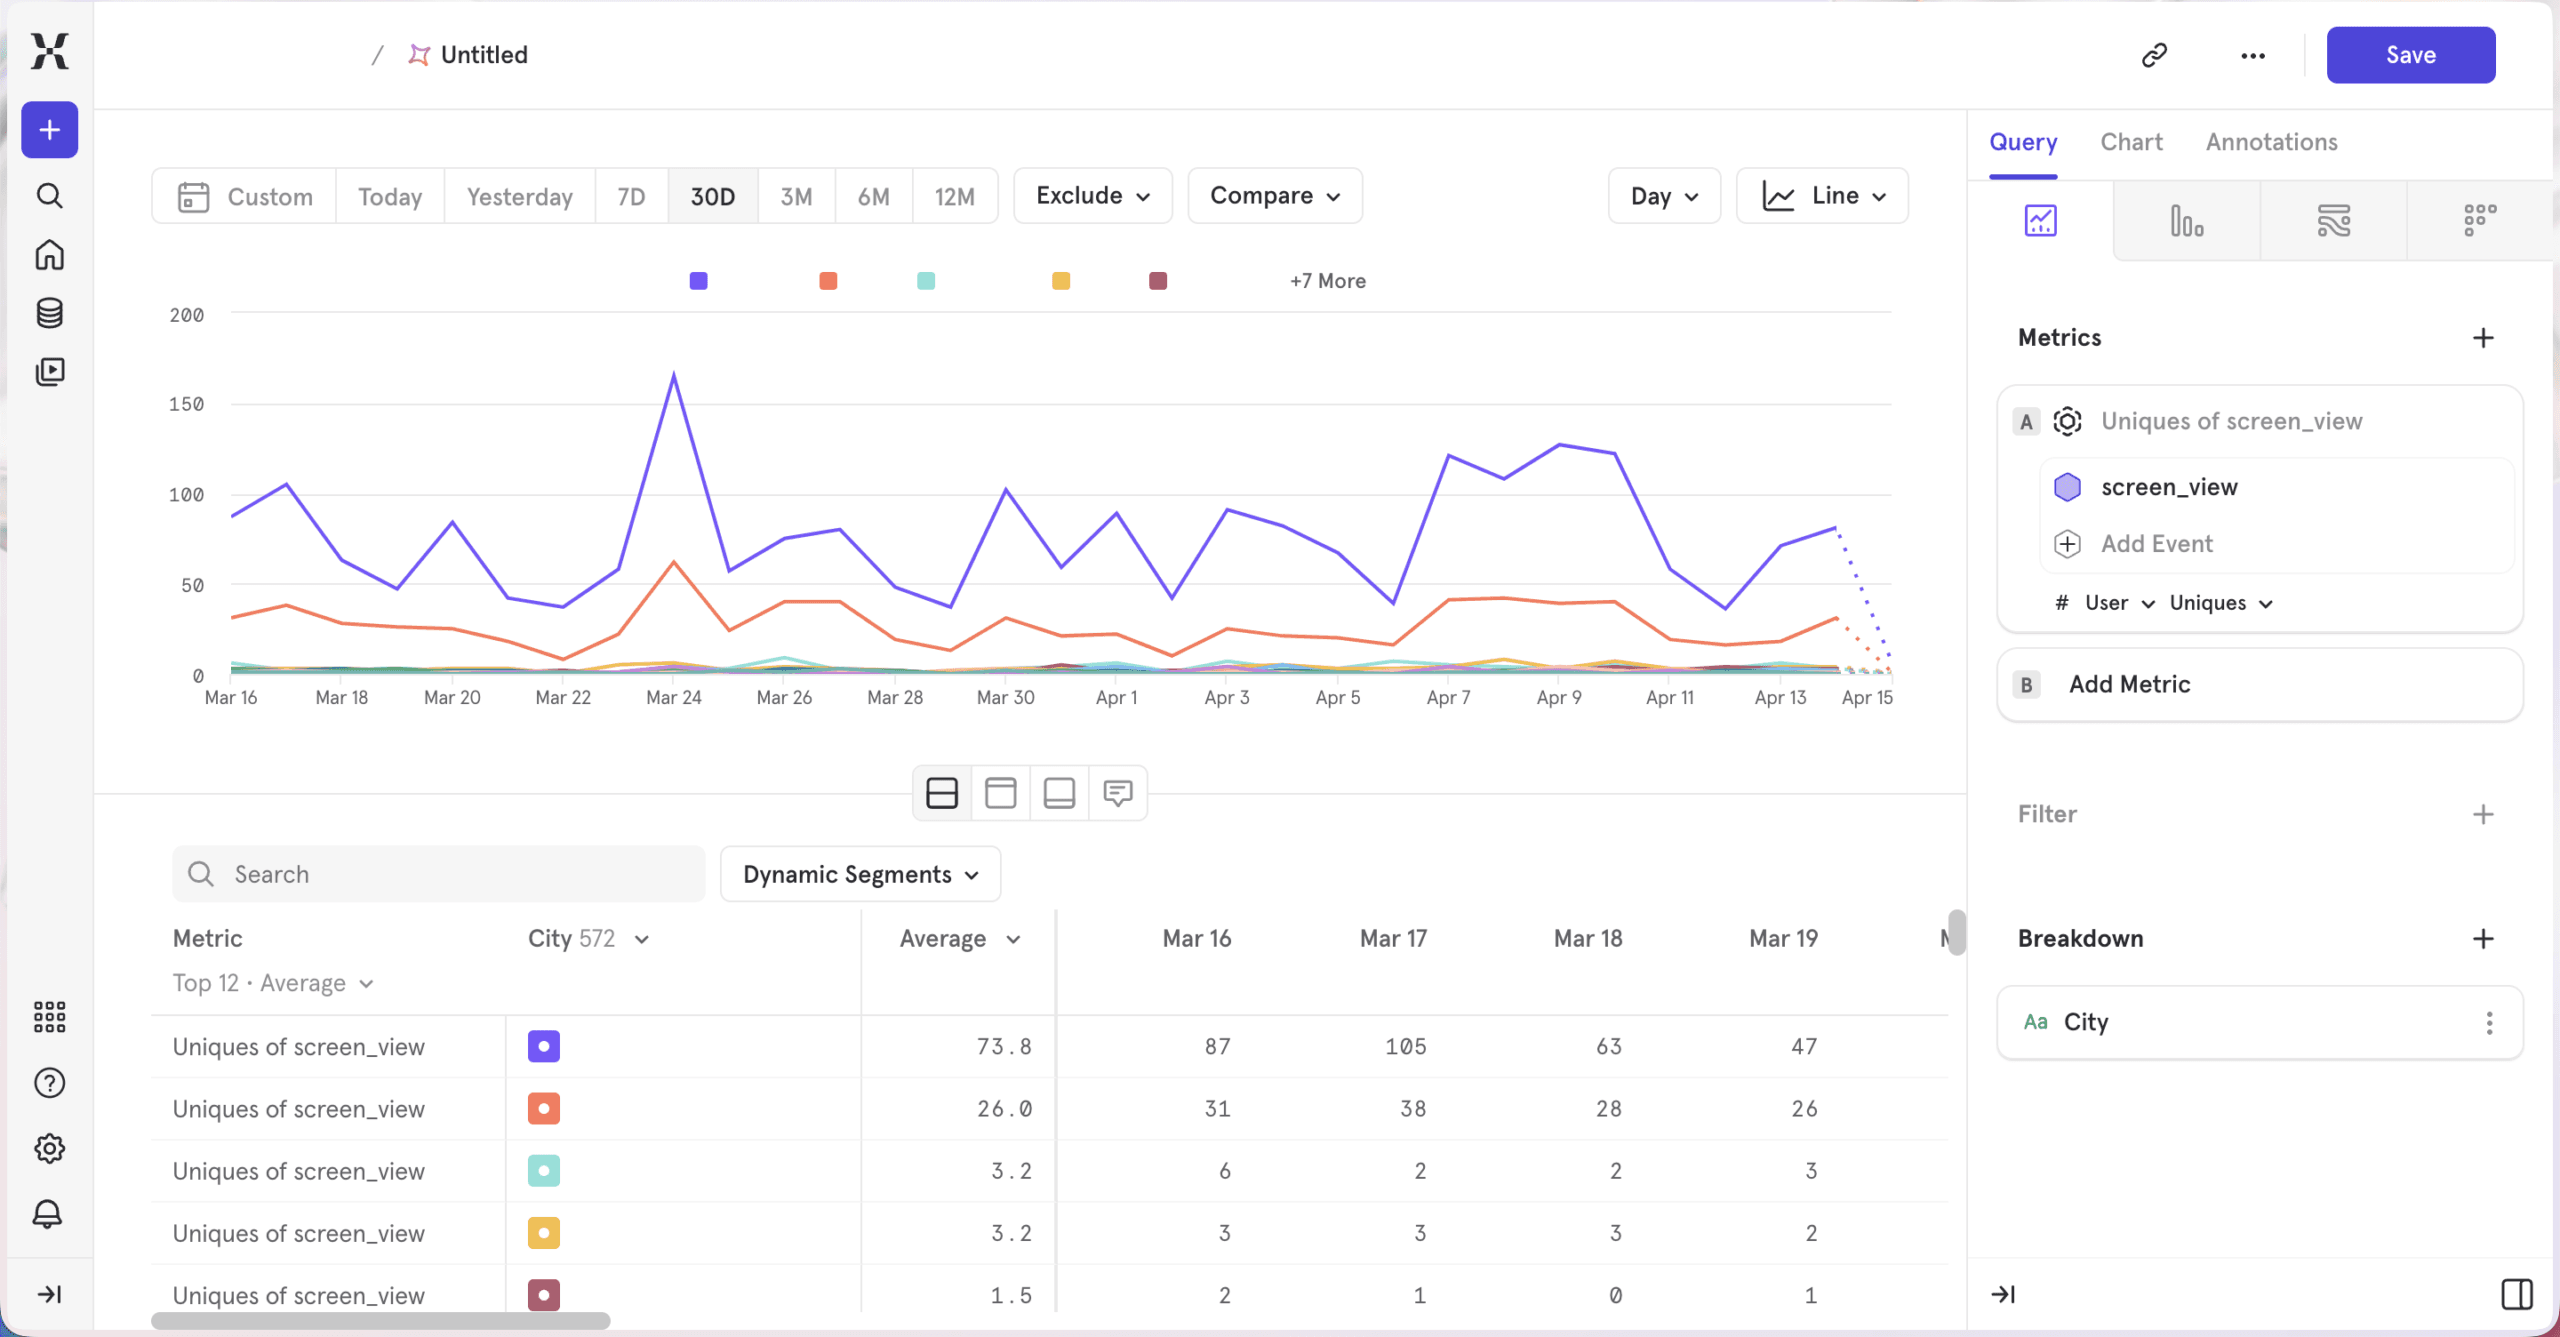
Task: Open the session replay icon in sidebar
Action: click(x=49, y=372)
